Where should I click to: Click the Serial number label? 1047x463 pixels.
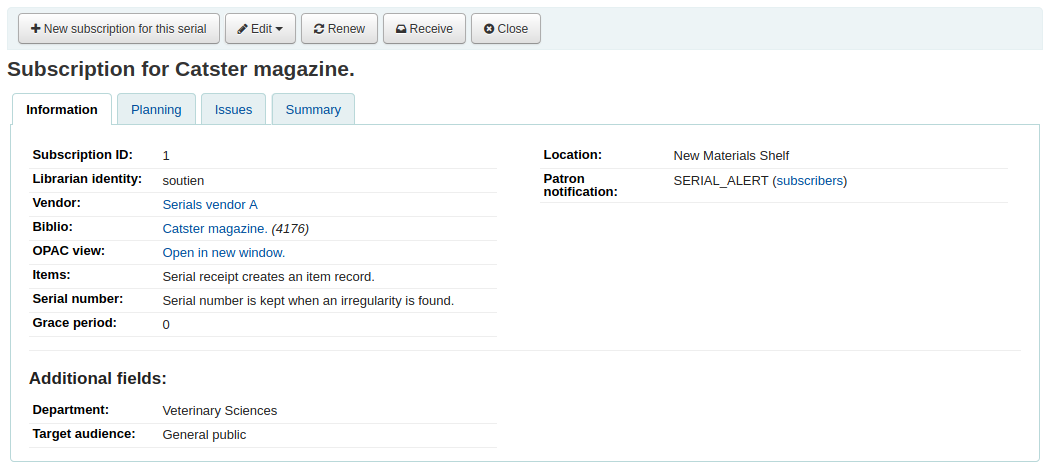(x=78, y=299)
